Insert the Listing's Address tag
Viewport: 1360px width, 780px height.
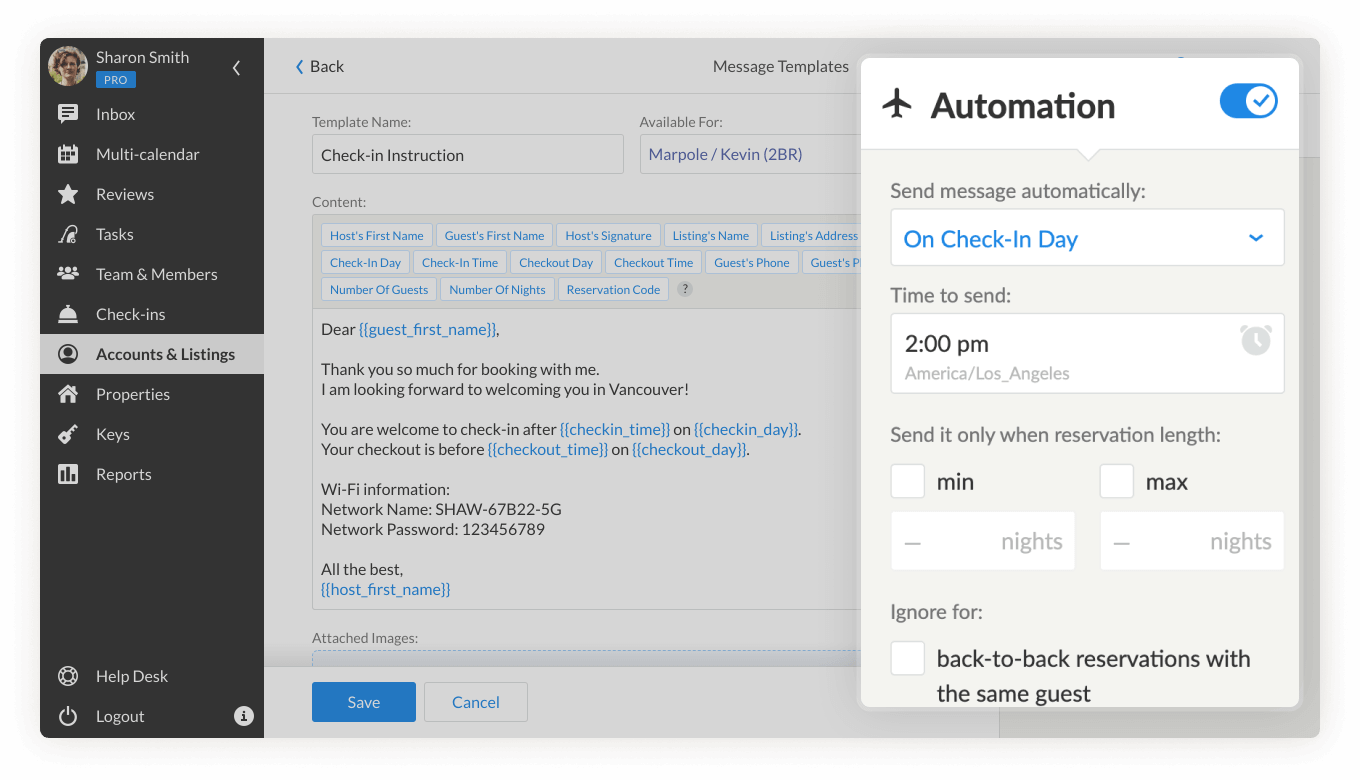click(x=812, y=236)
